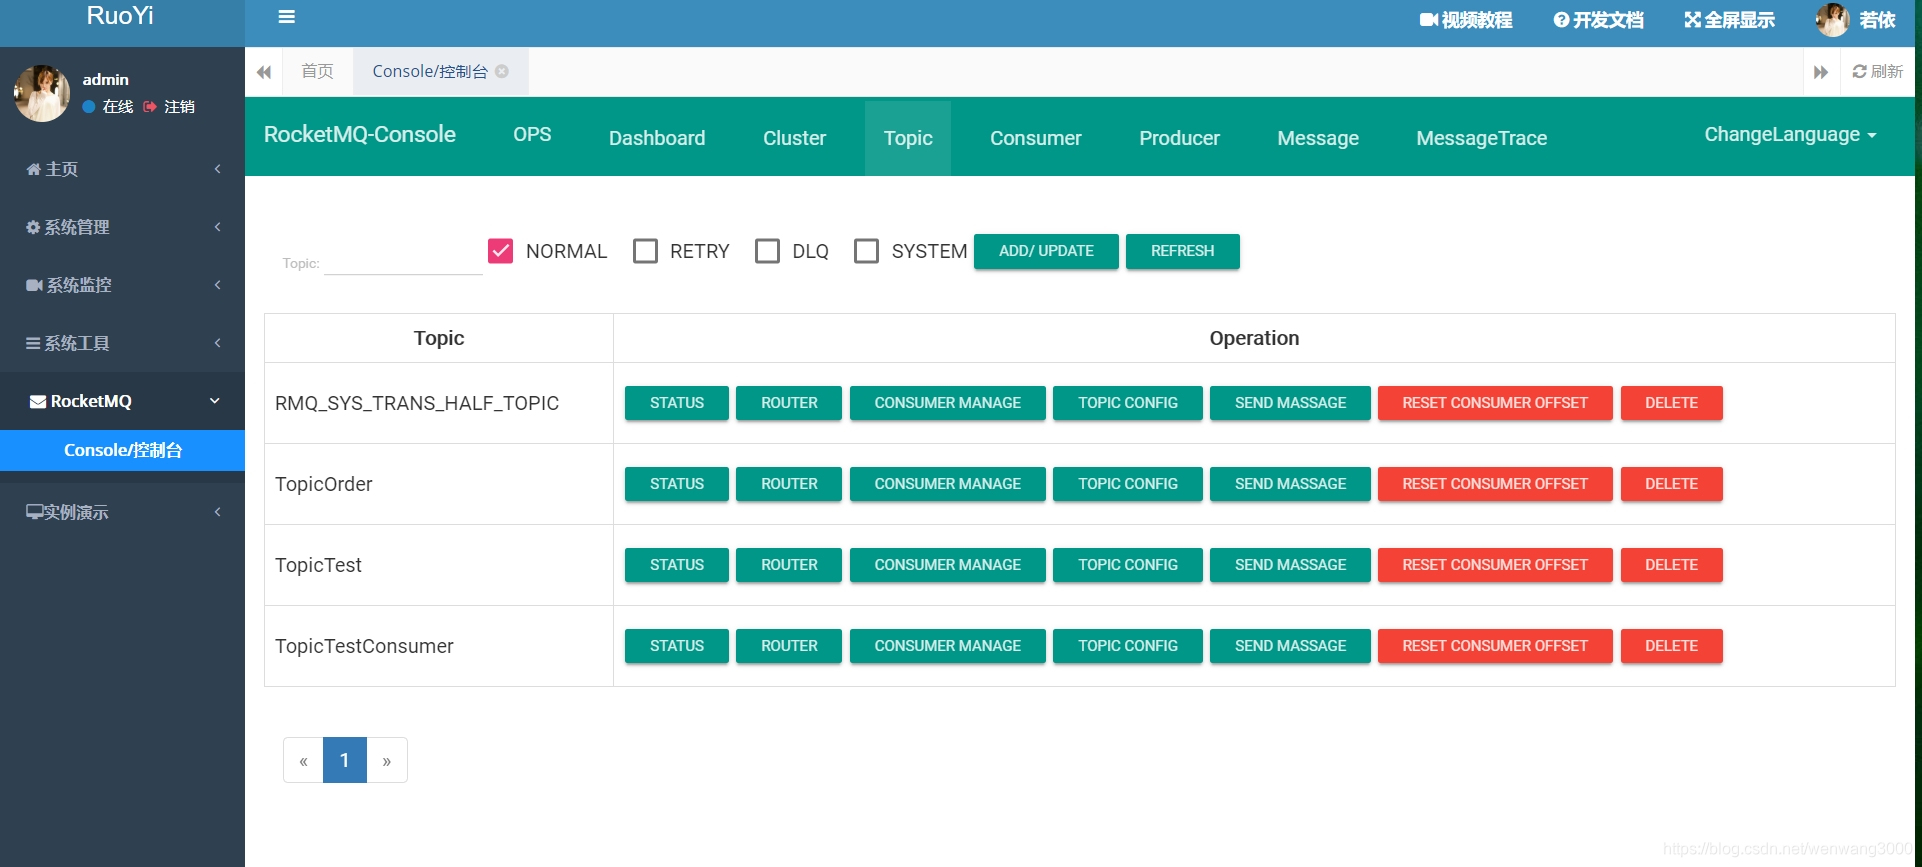
Task: Click the fullscreen display icon
Action: pos(1692,20)
